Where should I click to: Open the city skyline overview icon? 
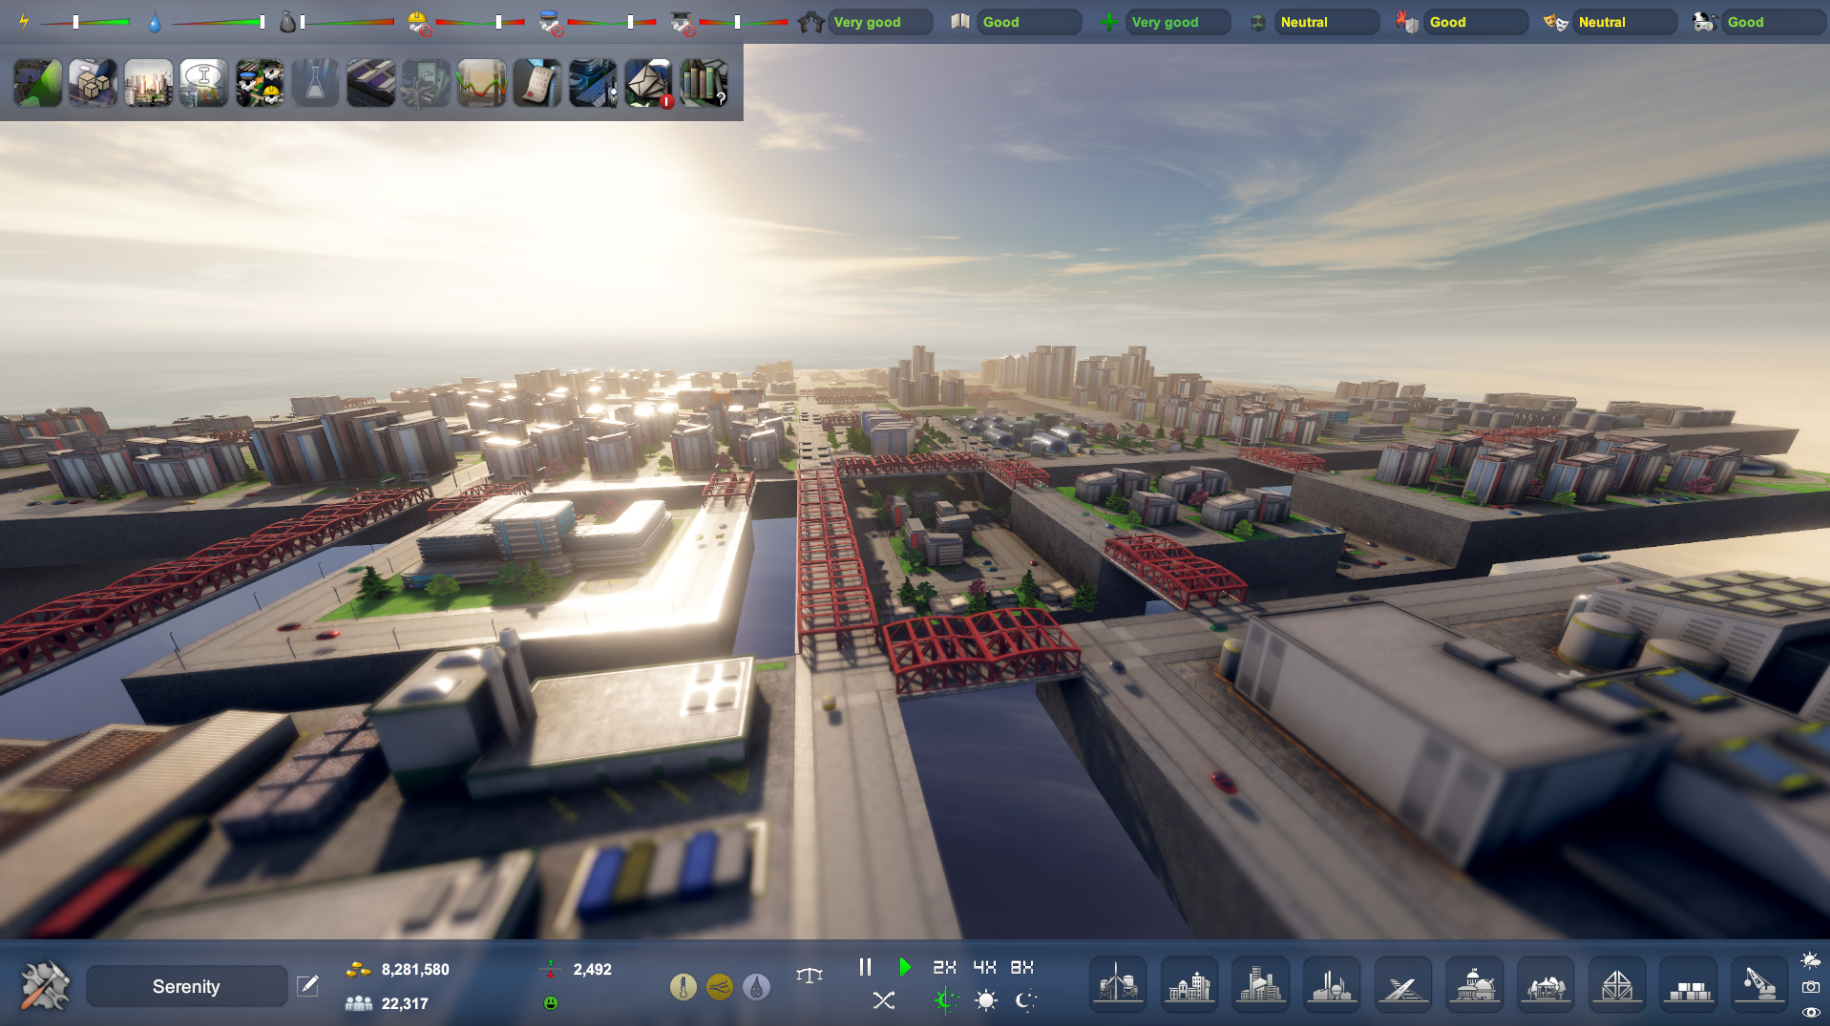click(148, 83)
